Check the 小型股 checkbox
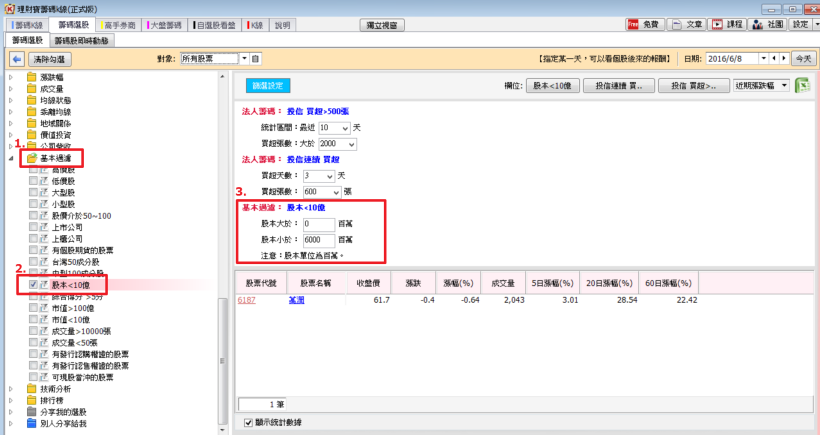The image size is (820, 435). (33, 204)
